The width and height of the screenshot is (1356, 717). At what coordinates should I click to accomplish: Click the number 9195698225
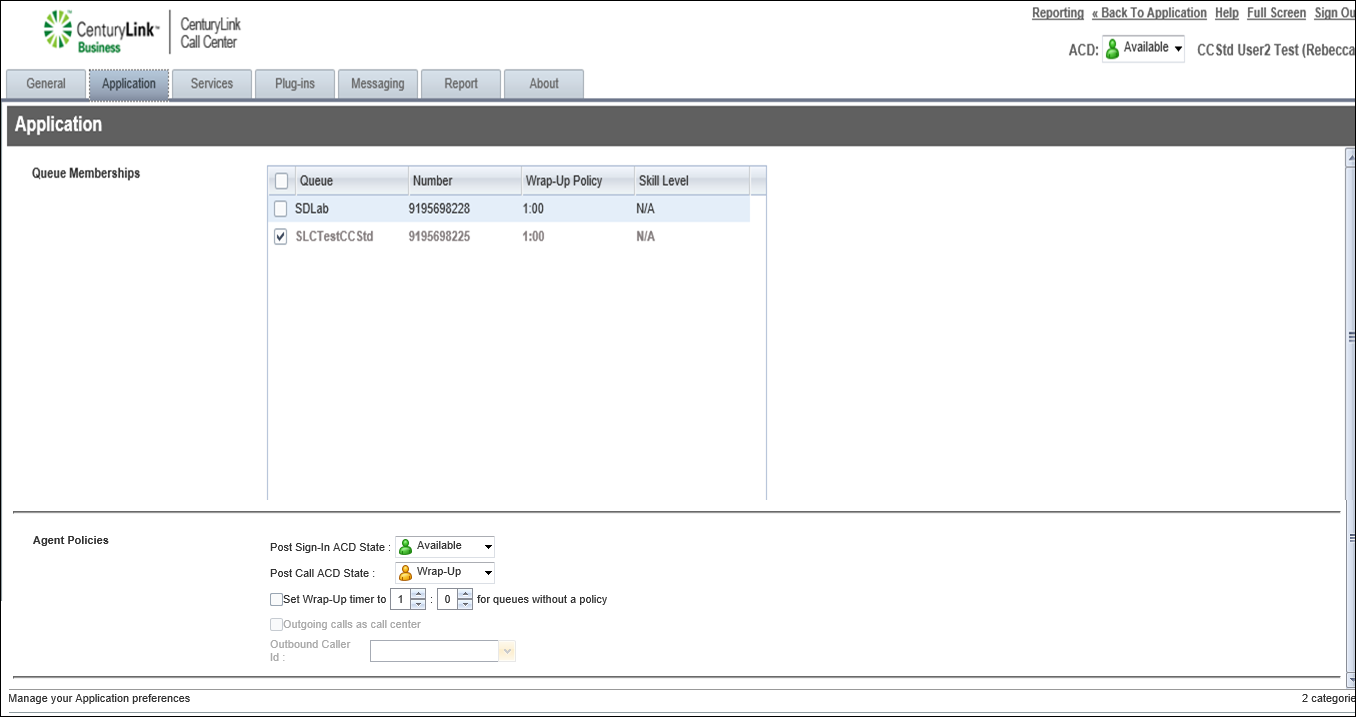click(x=439, y=237)
